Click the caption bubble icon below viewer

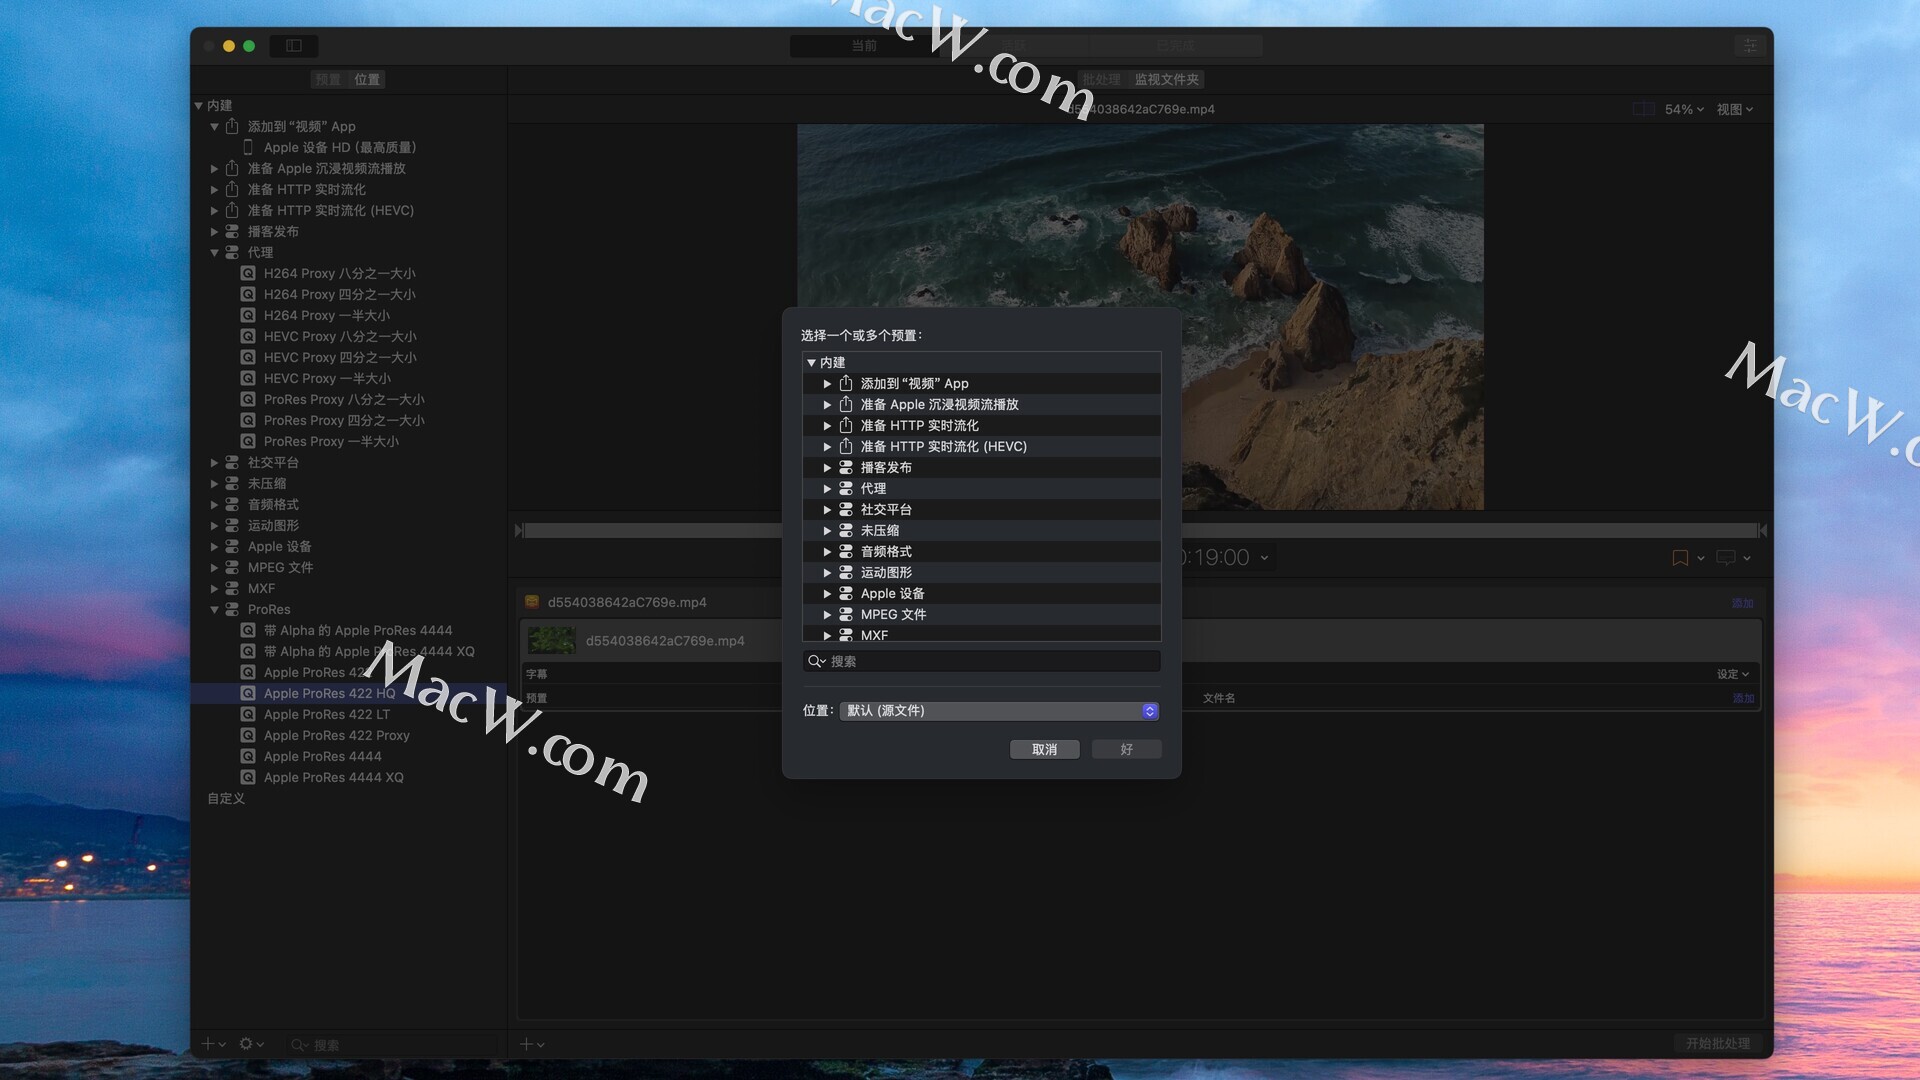1726,558
